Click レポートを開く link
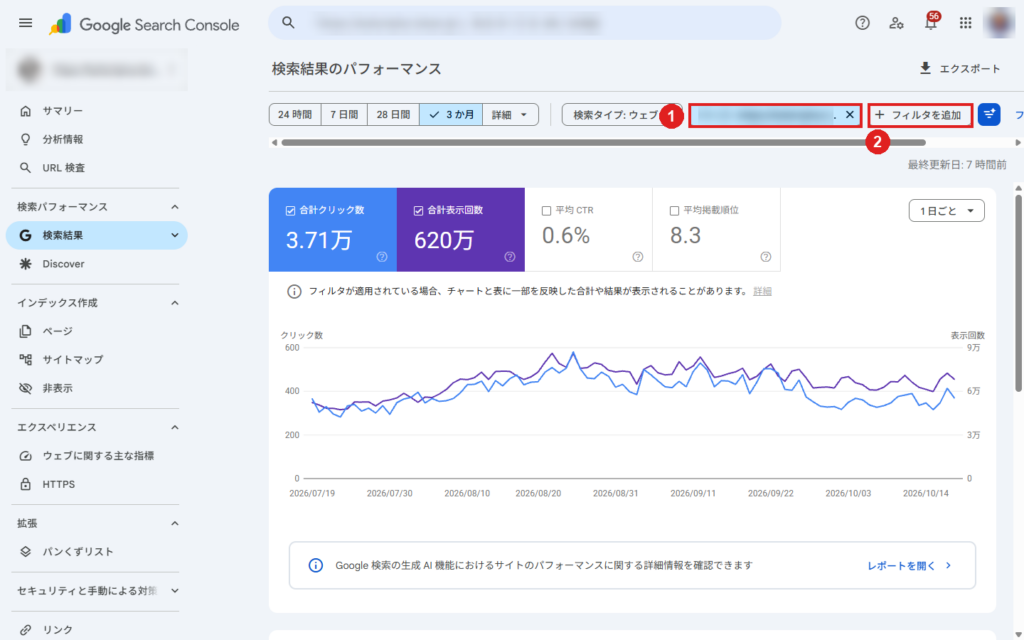Image resolution: width=1024 pixels, height=640 pixels. click(909, 566)
